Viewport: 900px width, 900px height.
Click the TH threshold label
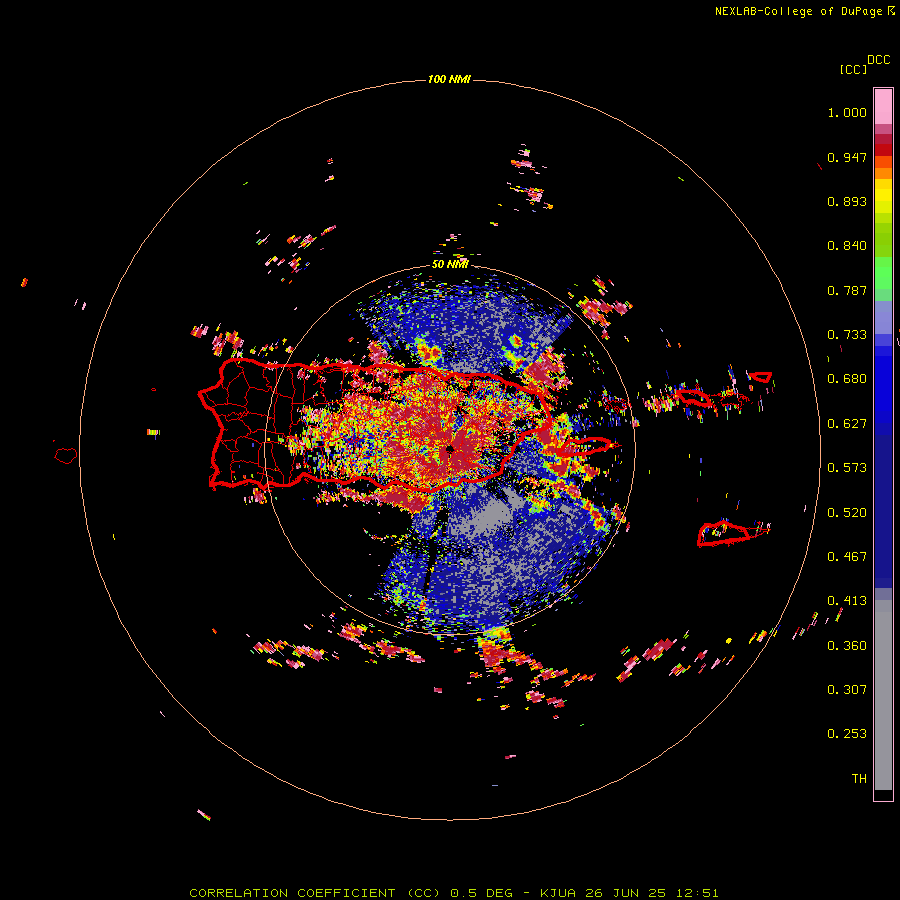point(859,779)
